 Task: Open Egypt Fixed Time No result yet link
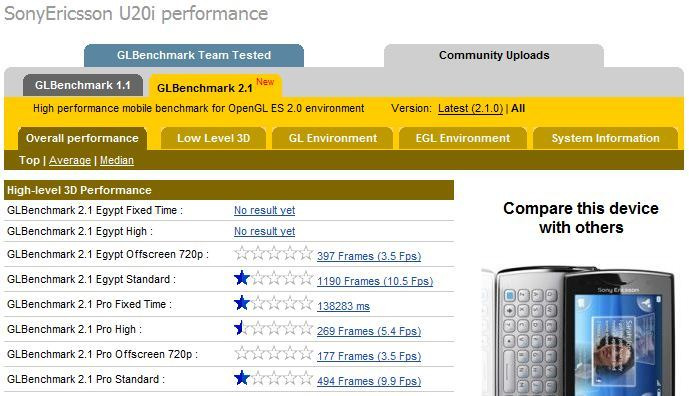coord(265,211)
